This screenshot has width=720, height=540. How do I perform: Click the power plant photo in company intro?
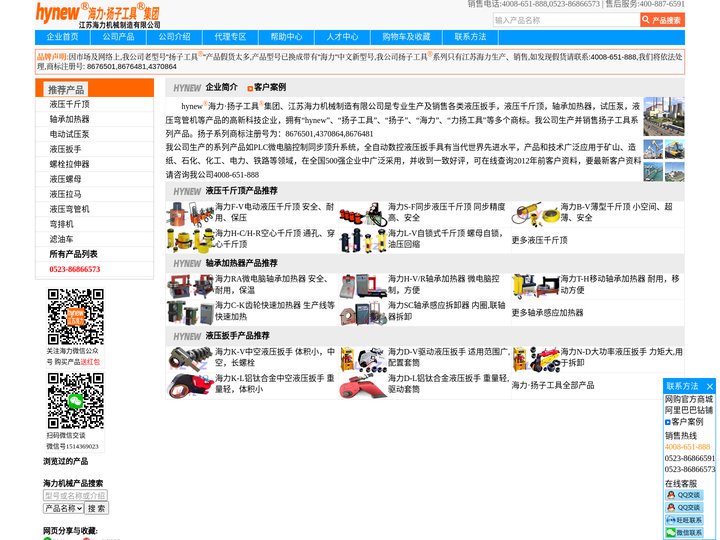pyautogui.click(x=664, y=117)
